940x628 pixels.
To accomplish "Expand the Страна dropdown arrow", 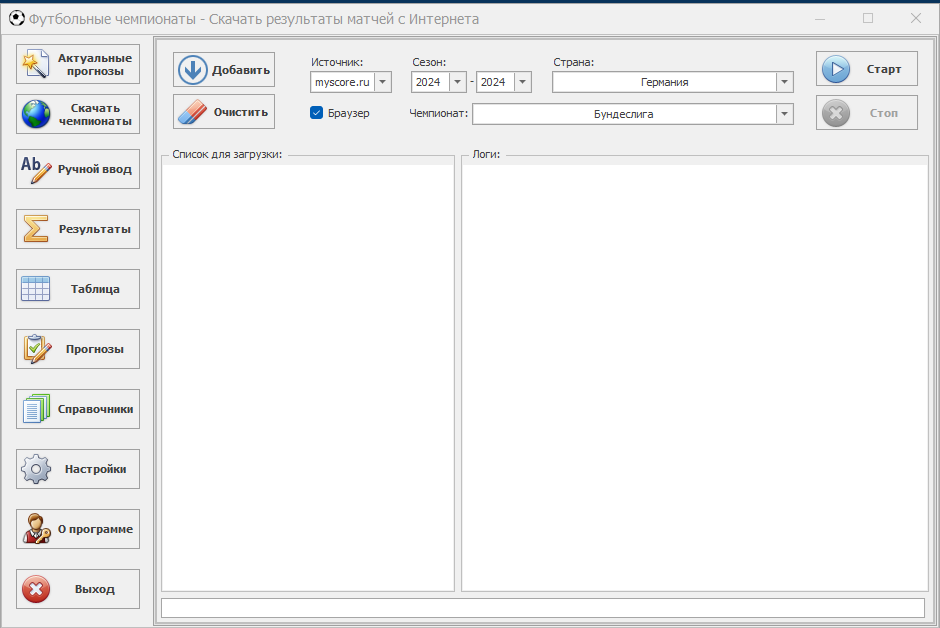I will click(784, 82).
